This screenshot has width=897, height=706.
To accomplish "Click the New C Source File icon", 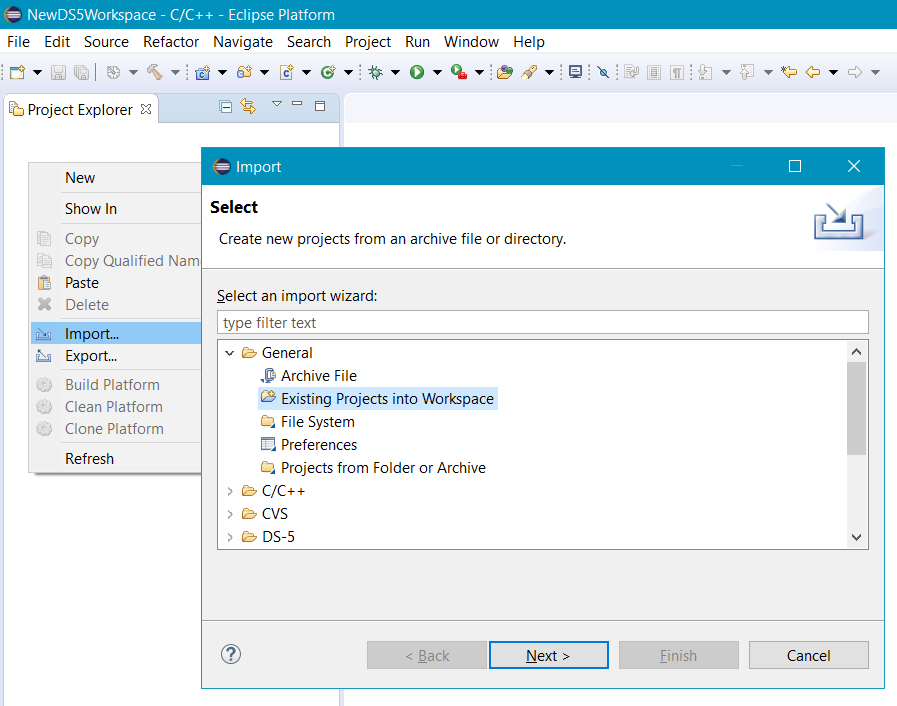I will pyautogui.click(x=287, y=72).
